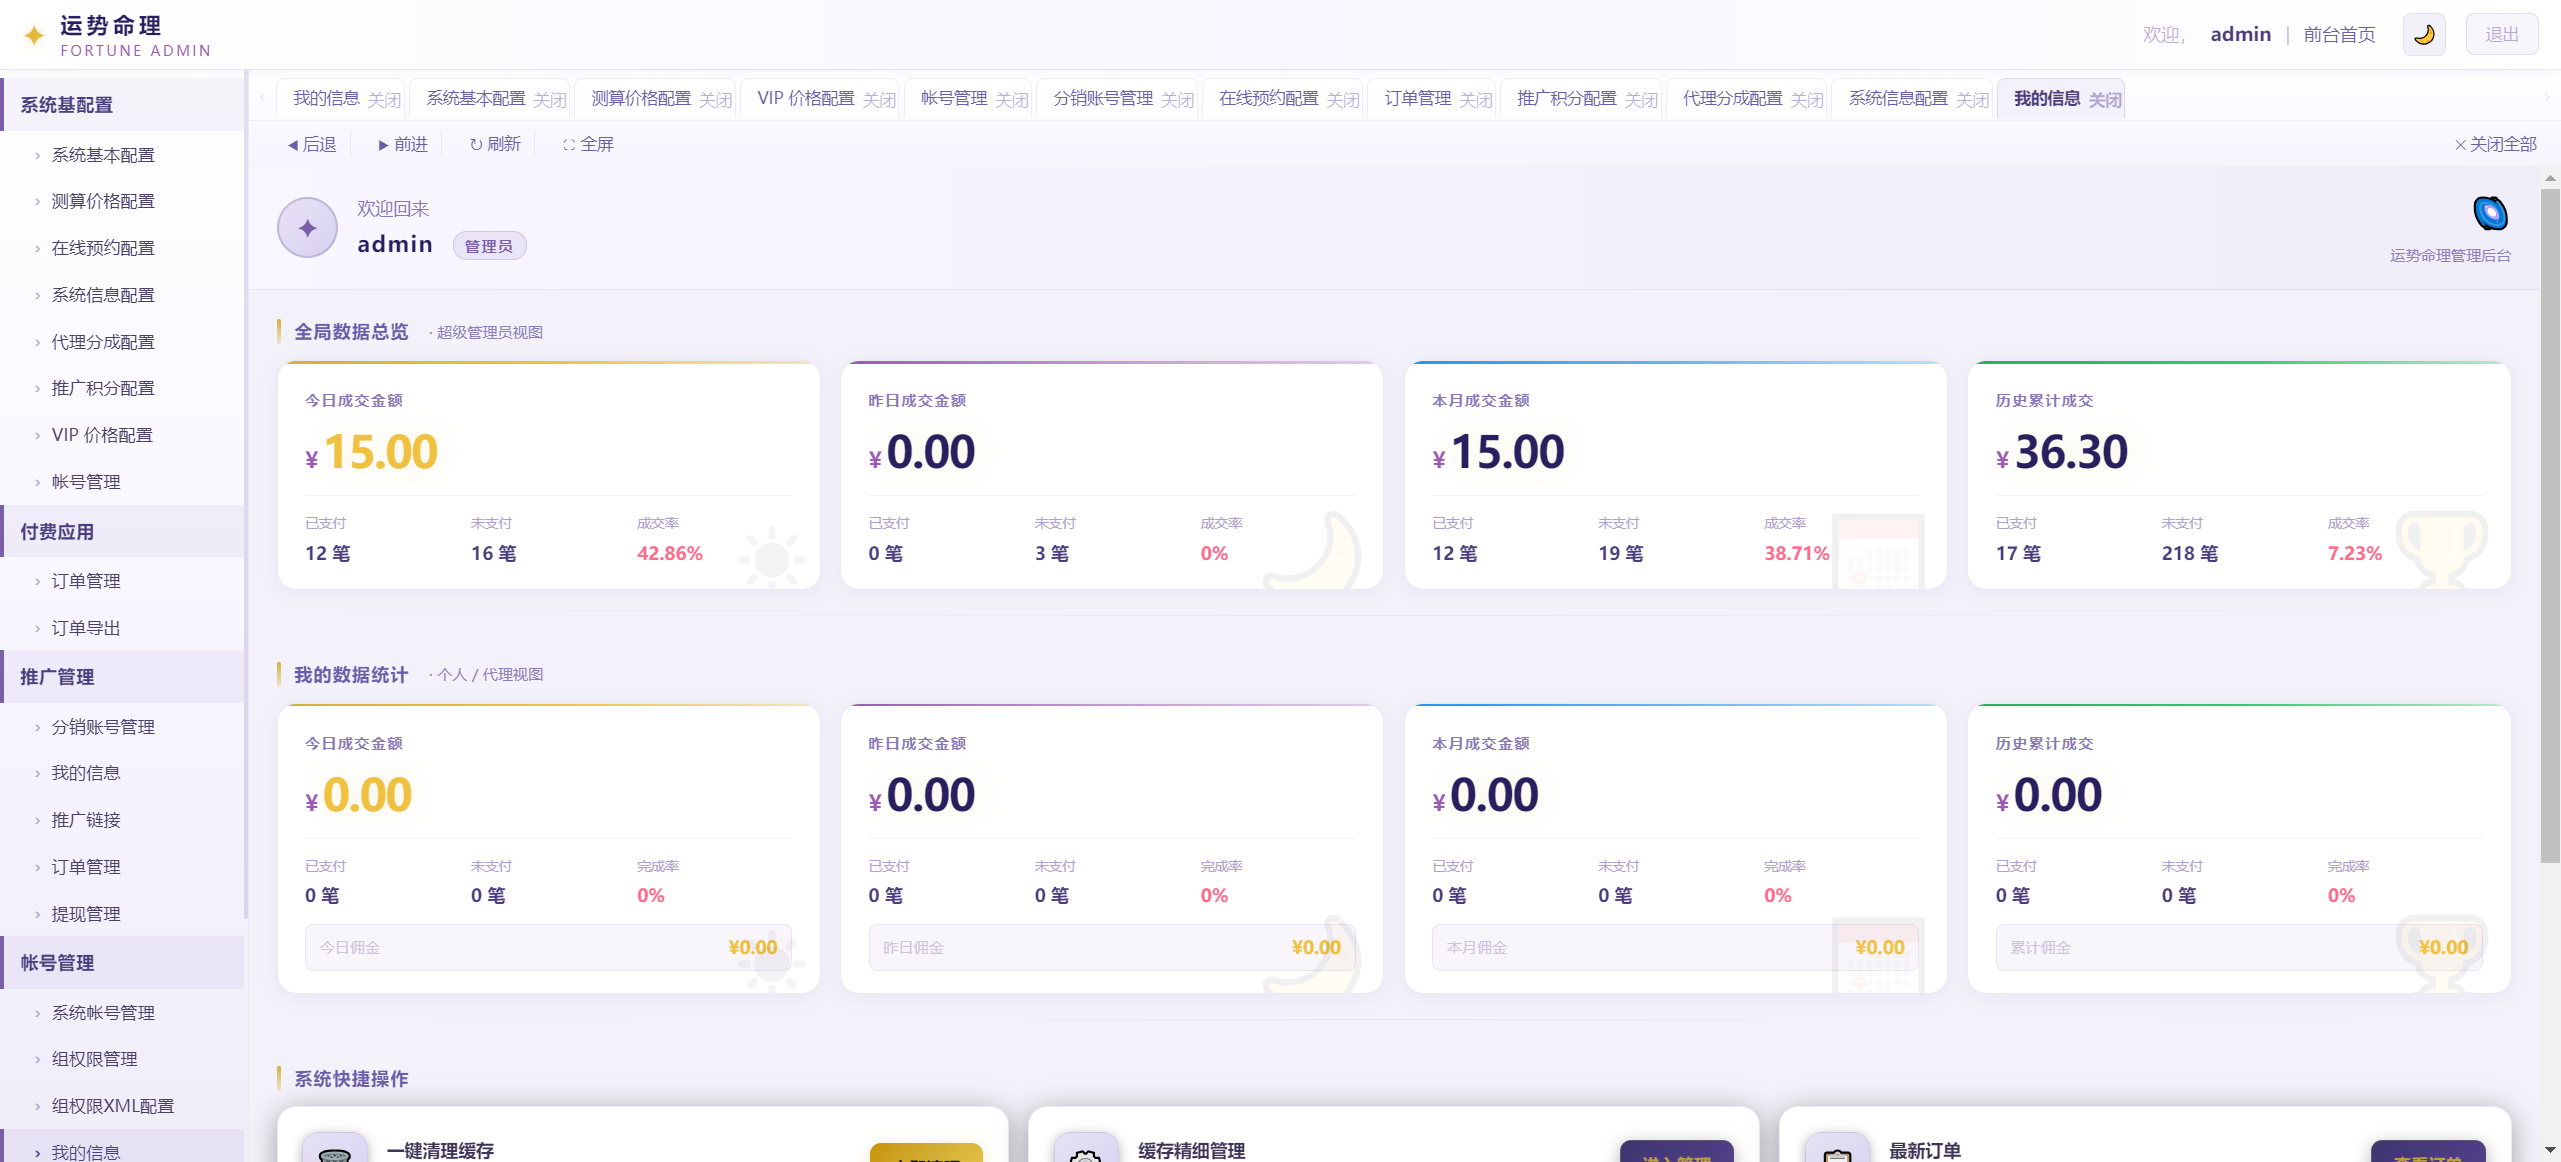Click the 退出 logout button
The image size is (2561, 1162).
2501,35
